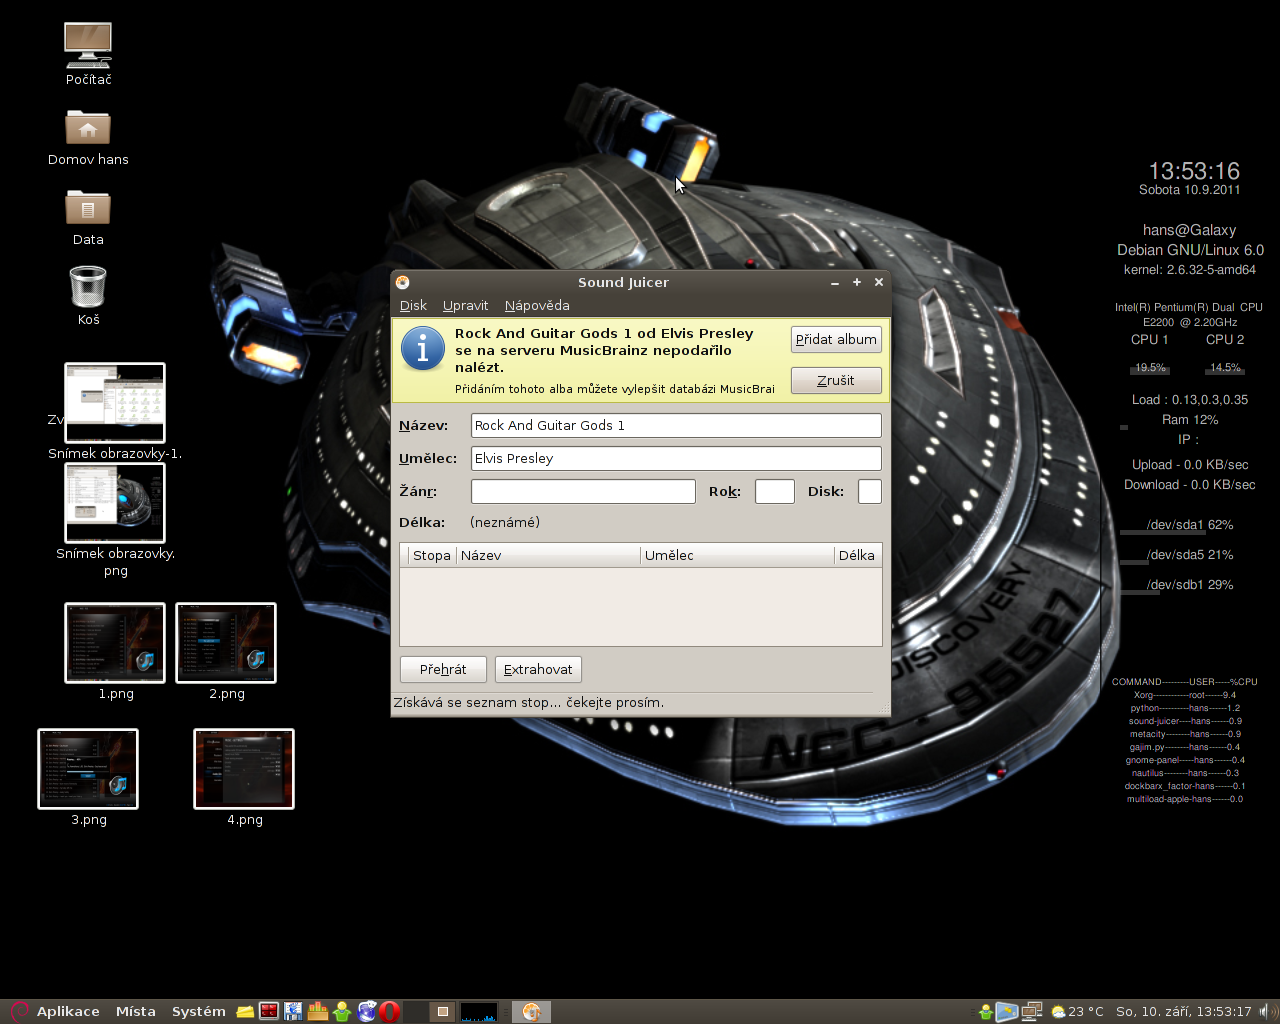Click the Sound Juicer taskbar button
Viewport: 1280px width, 1024px height.
point(531,1012)
